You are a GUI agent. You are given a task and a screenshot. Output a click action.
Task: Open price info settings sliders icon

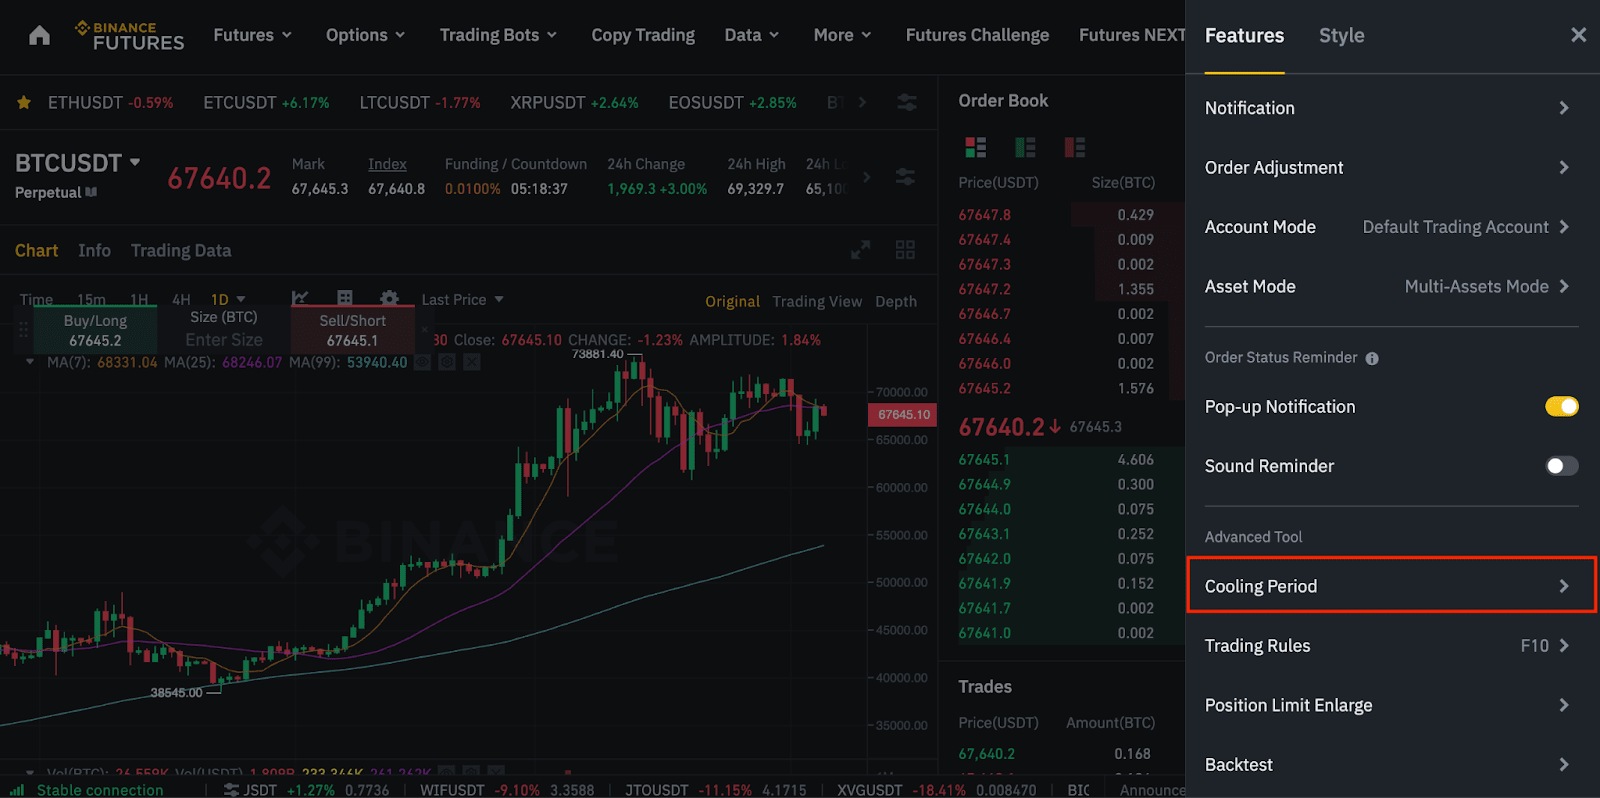(x=905, y=177)
